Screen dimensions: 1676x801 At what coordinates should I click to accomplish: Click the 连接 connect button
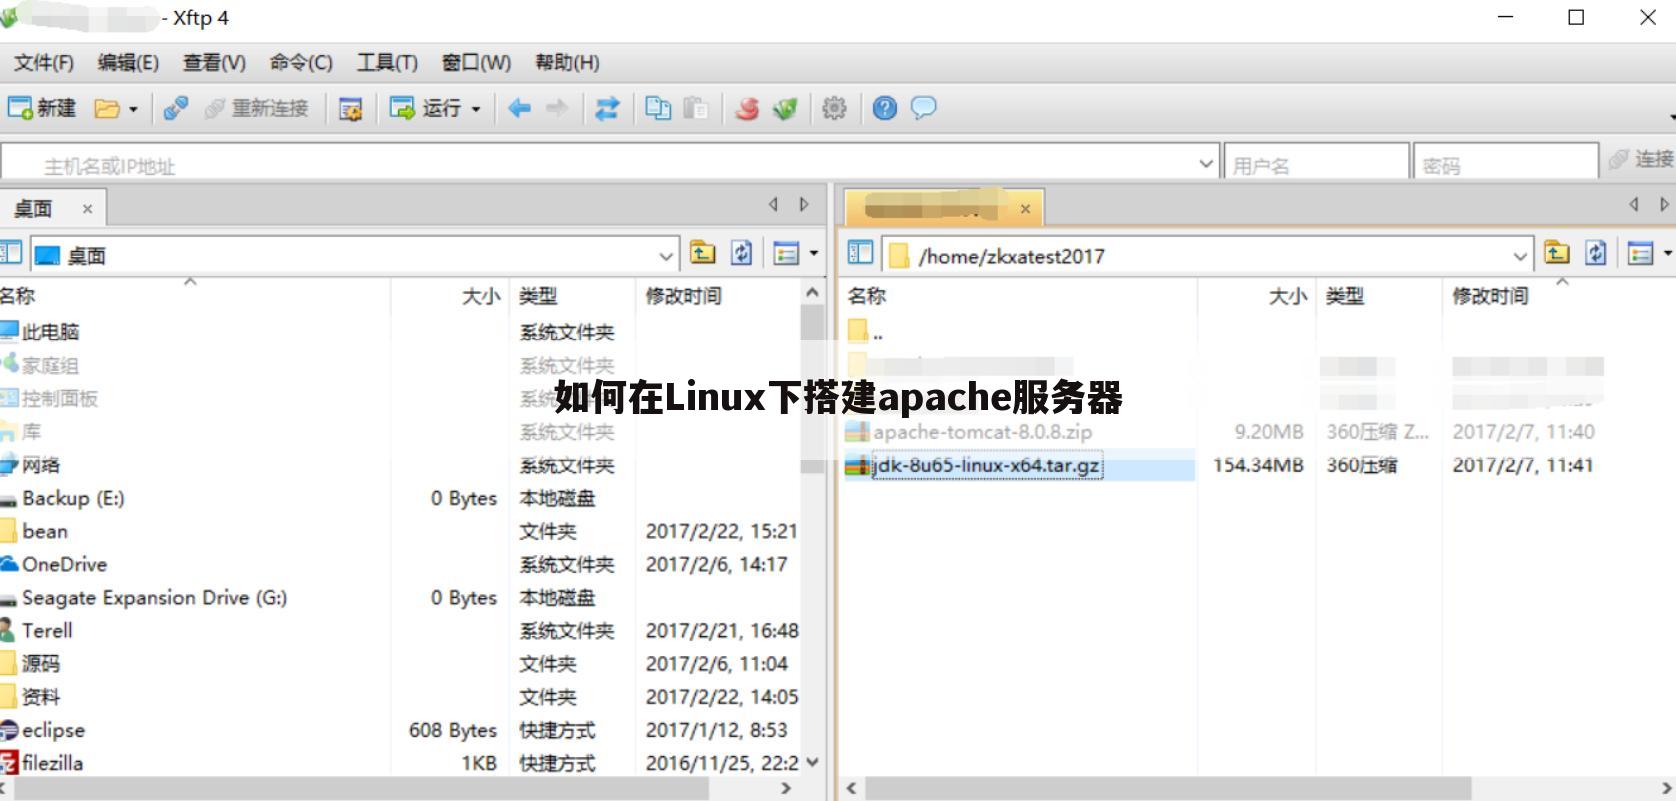(1641, 160)
